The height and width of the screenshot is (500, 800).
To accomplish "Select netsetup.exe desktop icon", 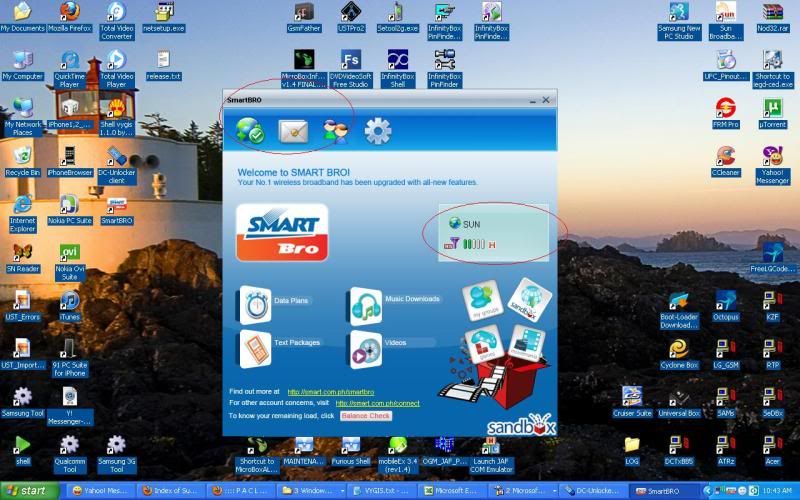I will tap(163, 18).
